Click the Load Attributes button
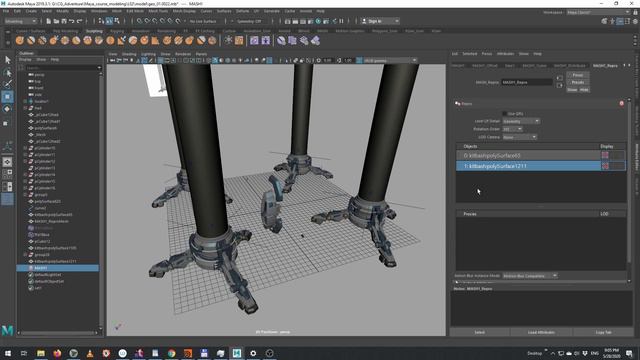The height and width of the screenshot is (360, 640). coord(541,332)
